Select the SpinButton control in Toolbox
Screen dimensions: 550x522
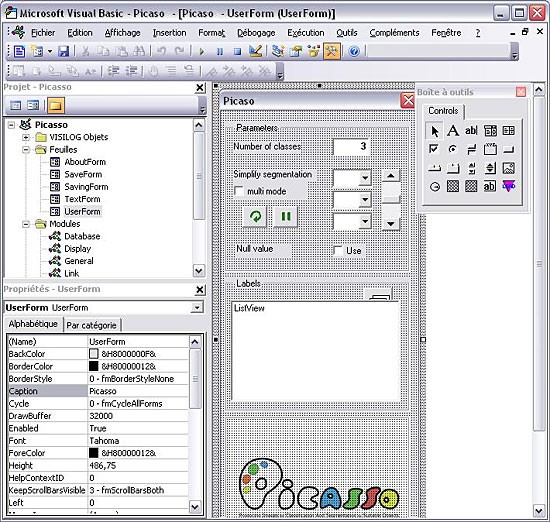pos(490,168)
